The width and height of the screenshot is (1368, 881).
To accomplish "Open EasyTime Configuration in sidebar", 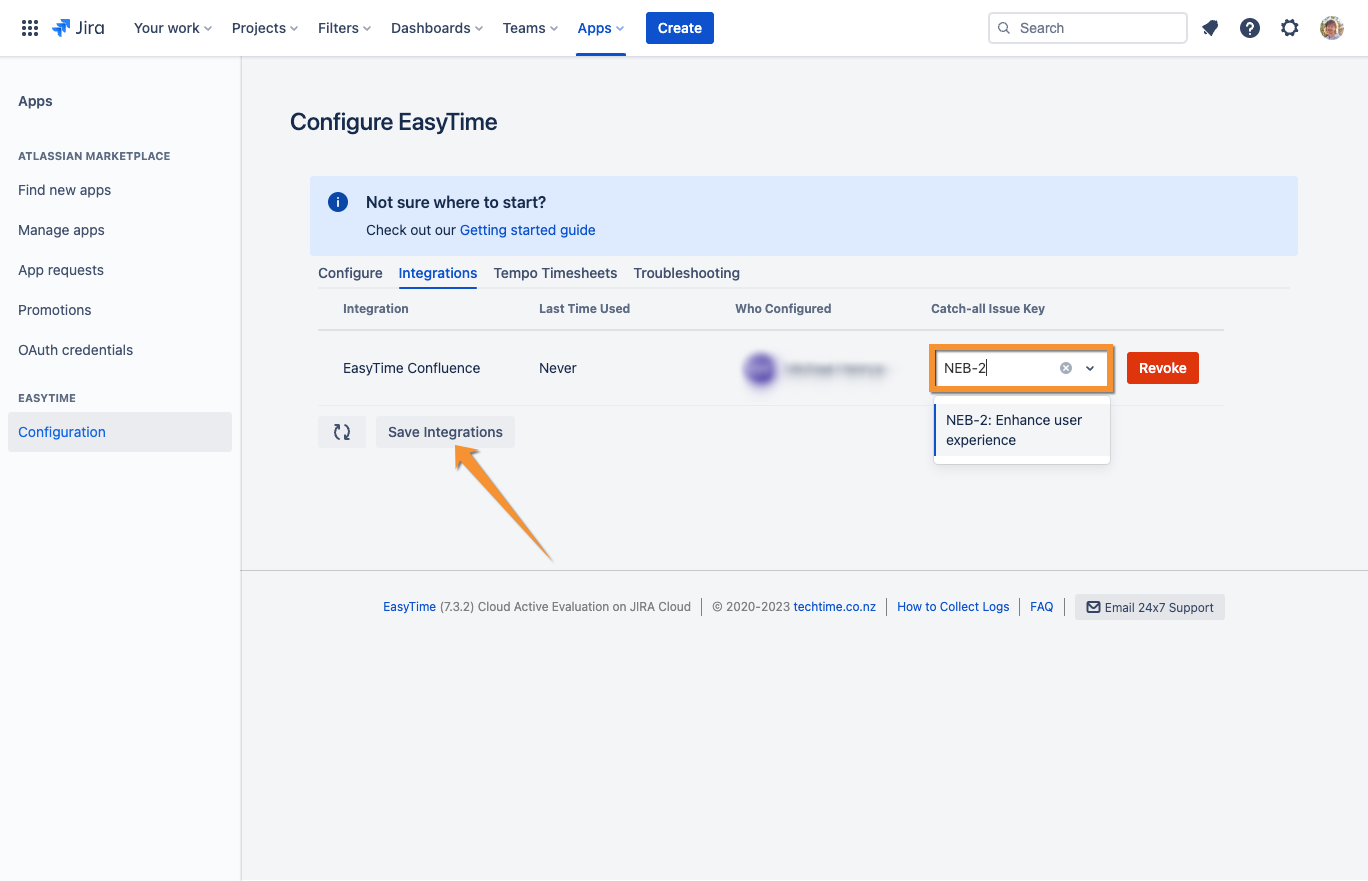I will (x=120, y=432).
